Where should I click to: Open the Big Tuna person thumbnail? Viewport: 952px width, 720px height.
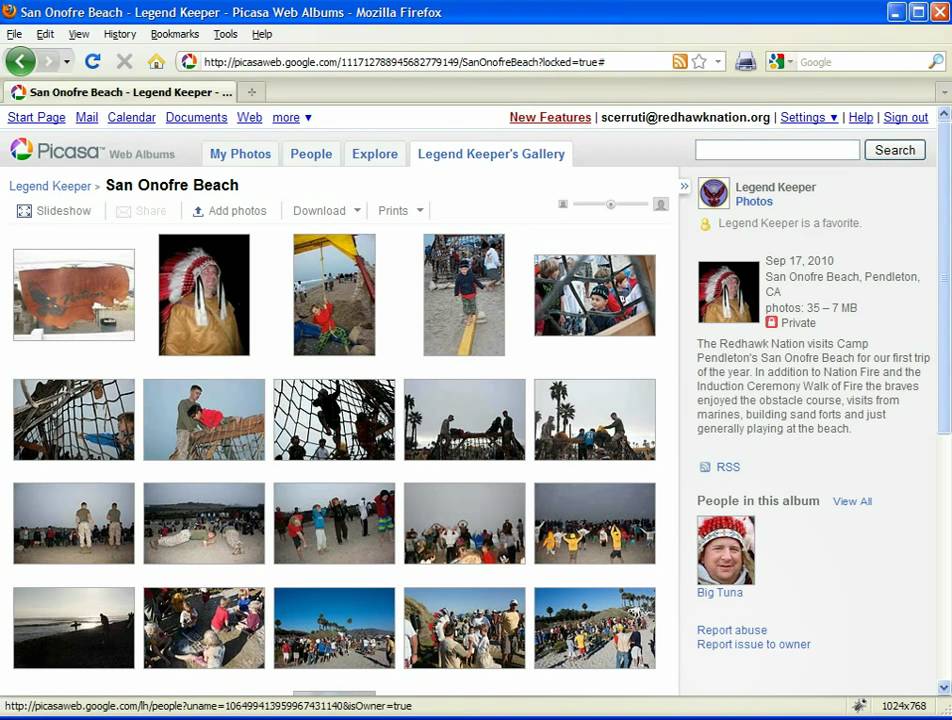click(726, 550)
